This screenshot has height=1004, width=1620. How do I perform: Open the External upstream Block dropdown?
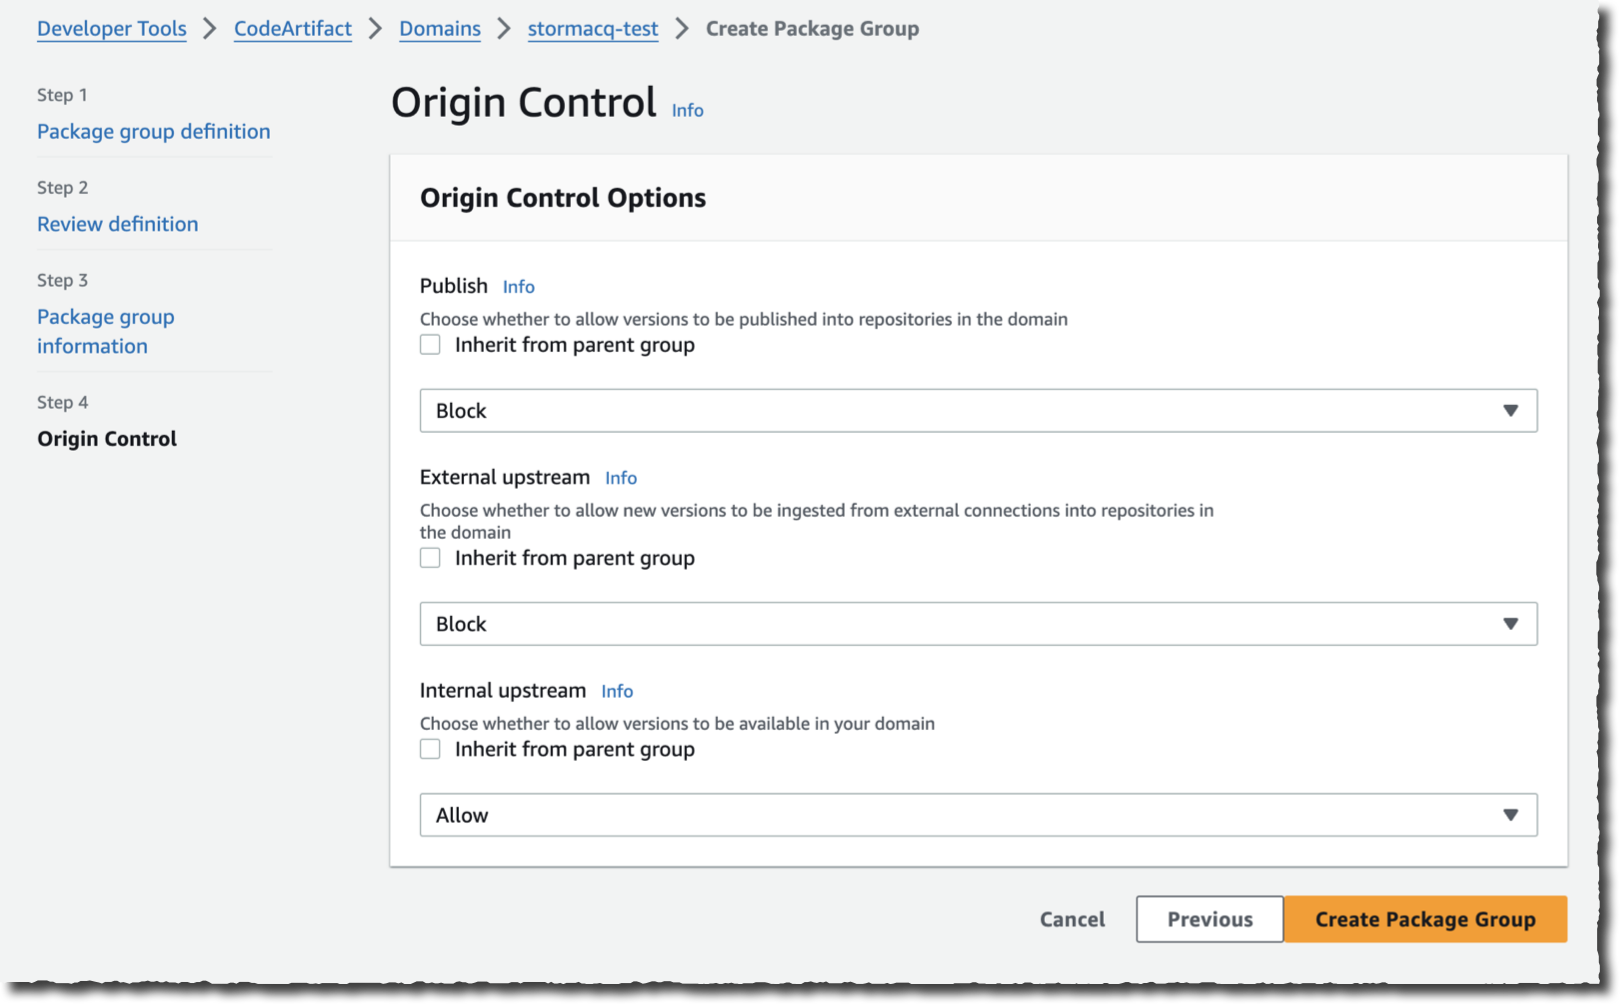click(978, 623)
